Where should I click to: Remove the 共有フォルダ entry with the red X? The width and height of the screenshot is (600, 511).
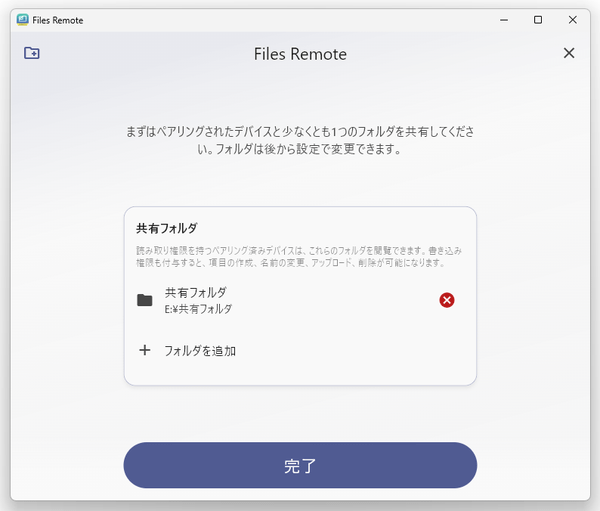click(447, 300)
